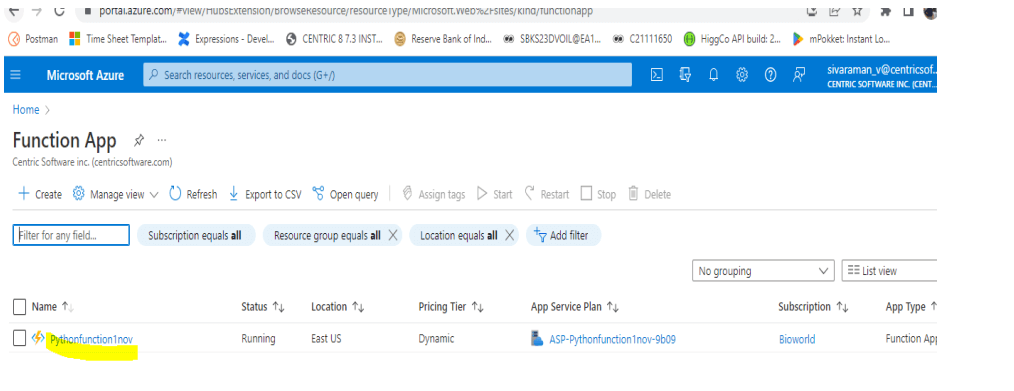
Task: Open the Directories and subscriptions filter icon
Action: [685, 75]
